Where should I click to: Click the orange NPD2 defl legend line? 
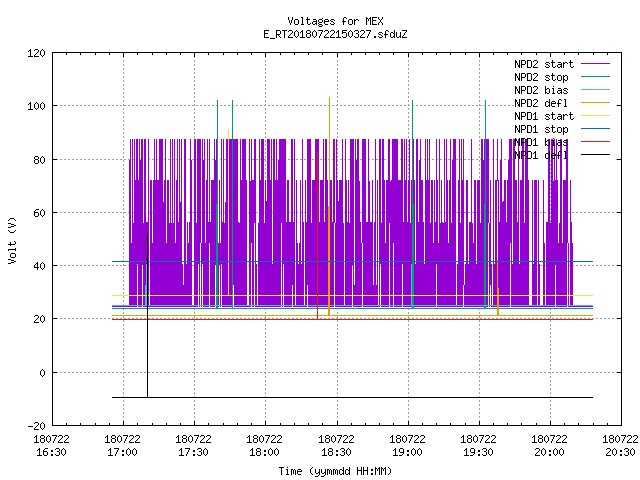pyautogui.click(x=595, y=102)
